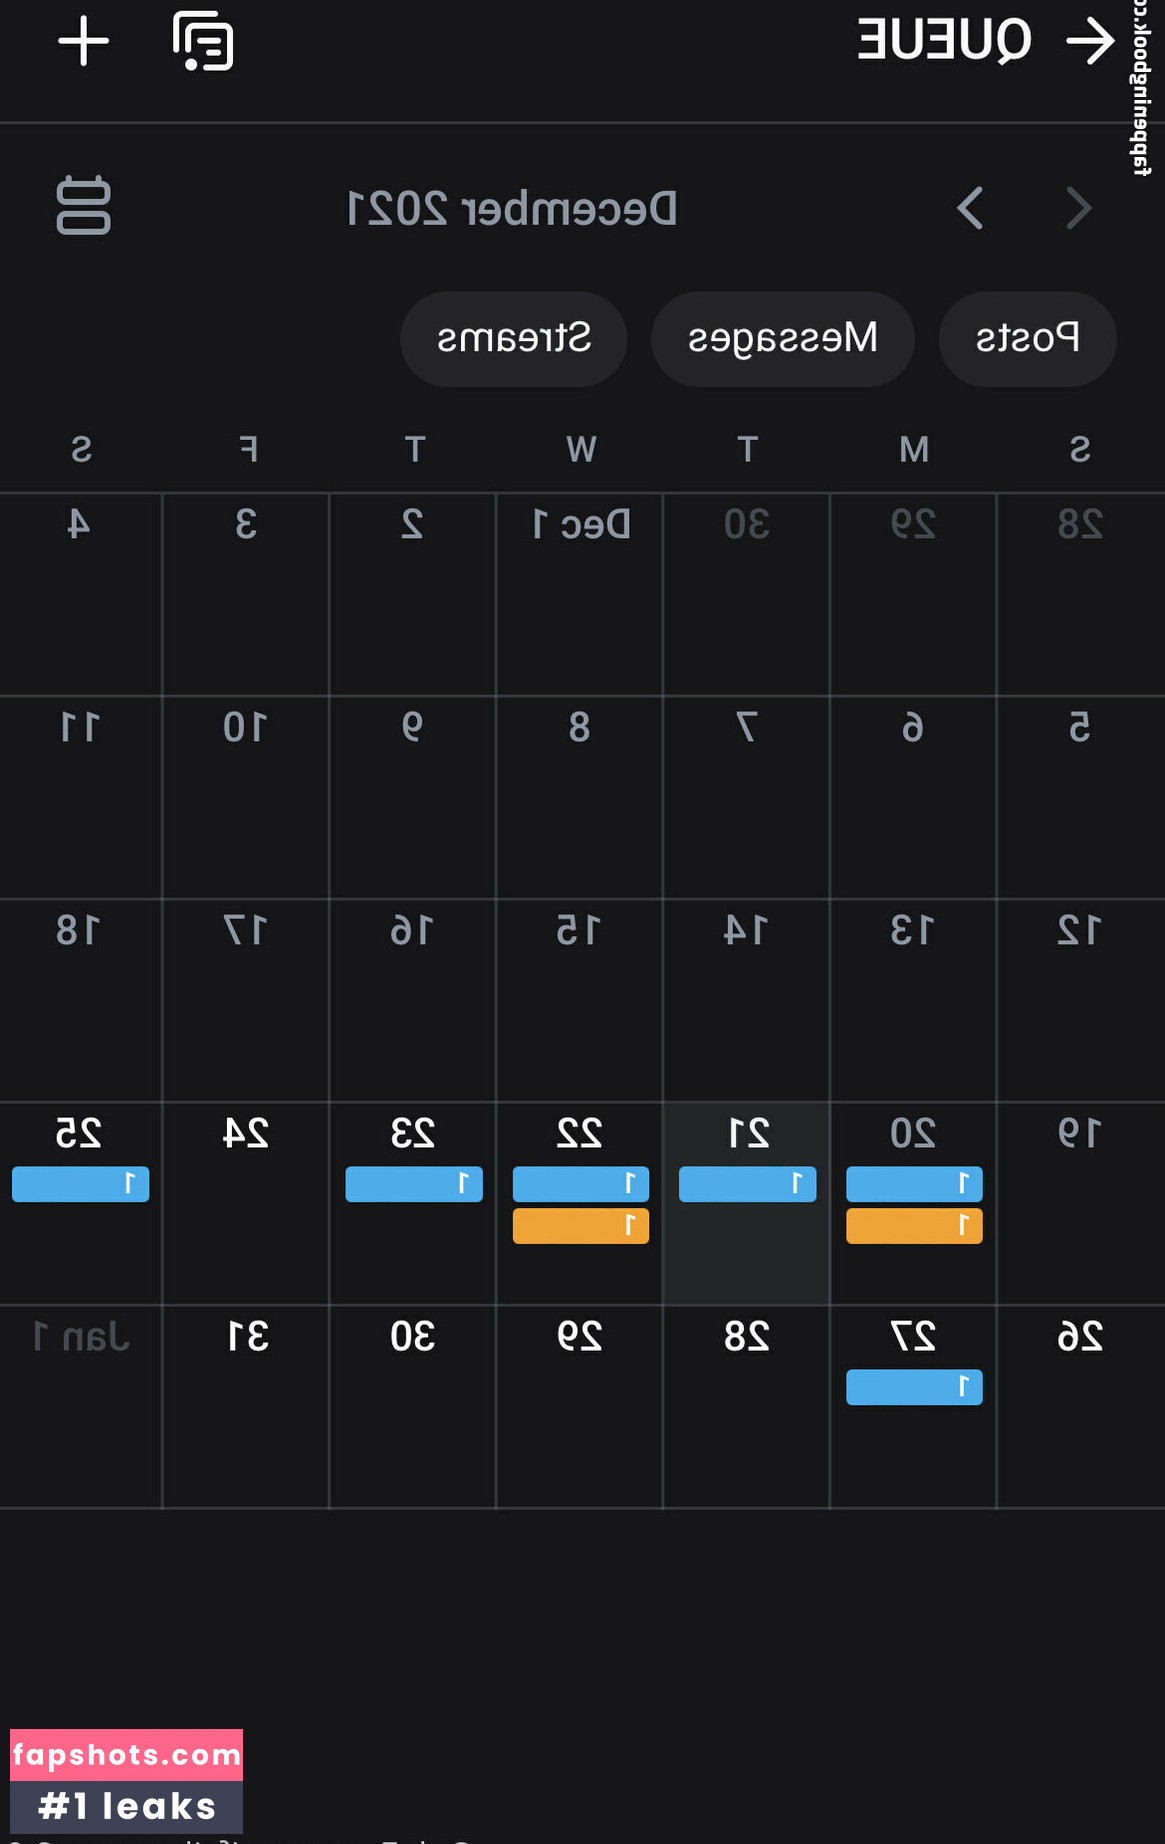Open blue event bar on December 25
Screen dimensions: 1165x1844
80,1184
